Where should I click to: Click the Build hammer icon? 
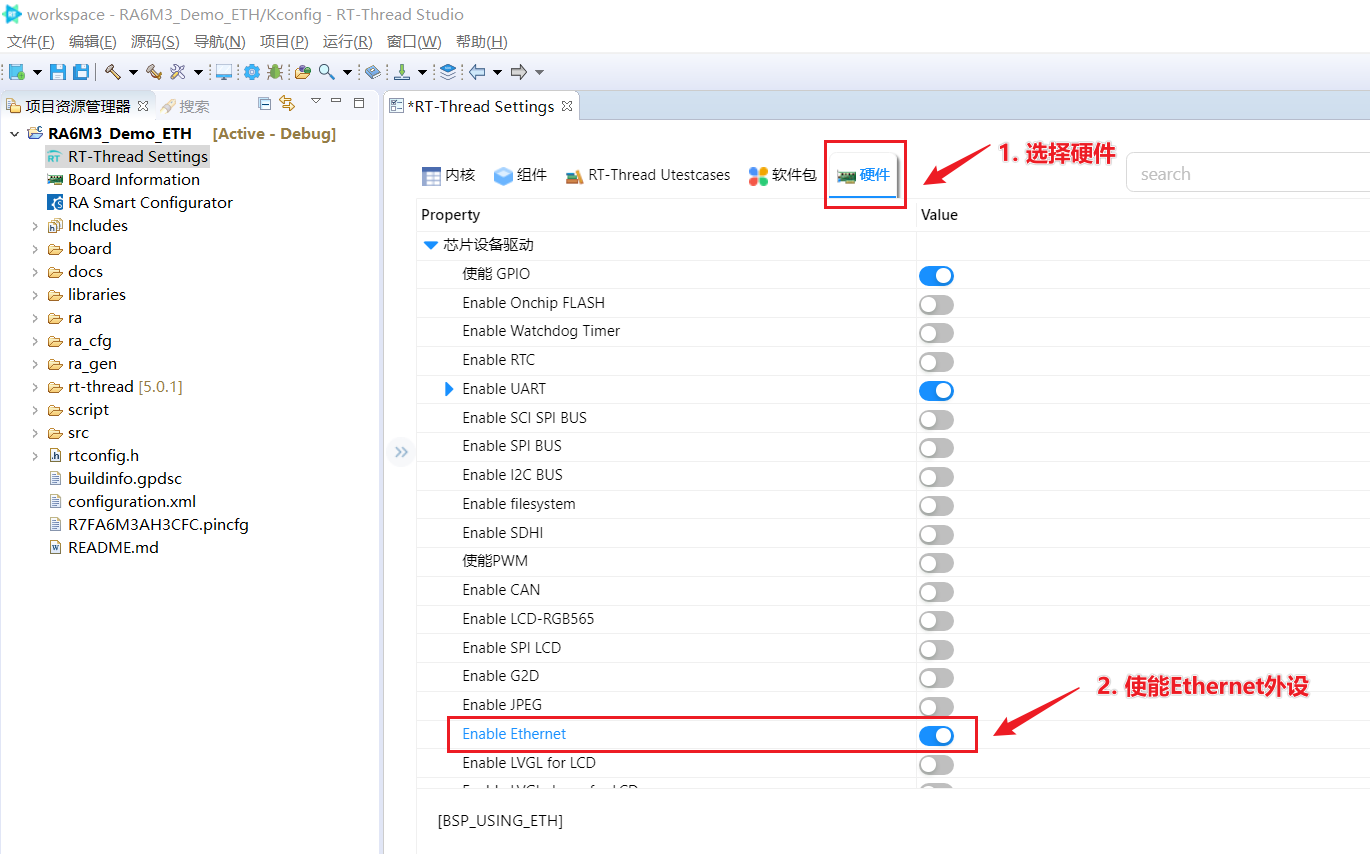113,72
